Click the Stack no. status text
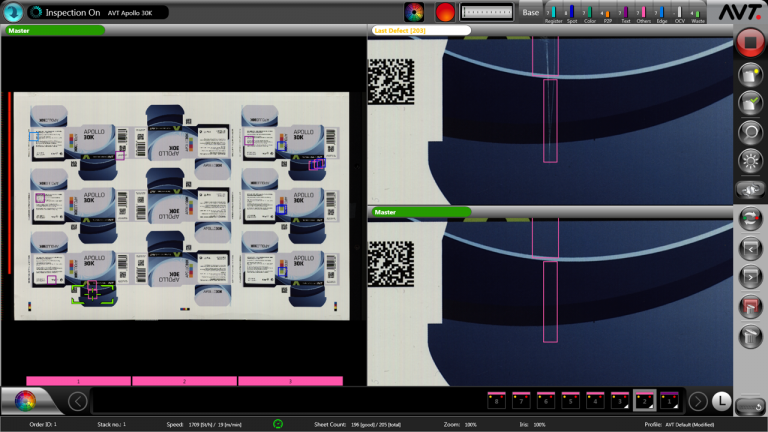Viewport: 768px width, 432px height. tap(111, 424)
